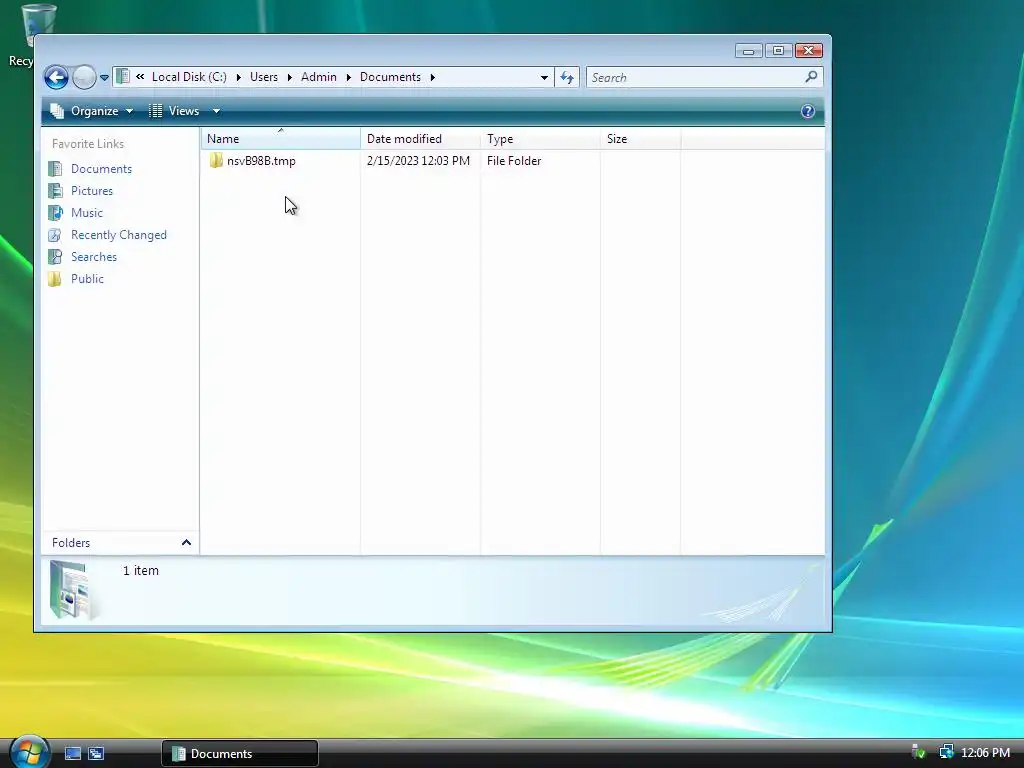Click the details pane Documents thumbnail
The width and height of the screenshot is (1024, 768).
[x=74, y=590]
